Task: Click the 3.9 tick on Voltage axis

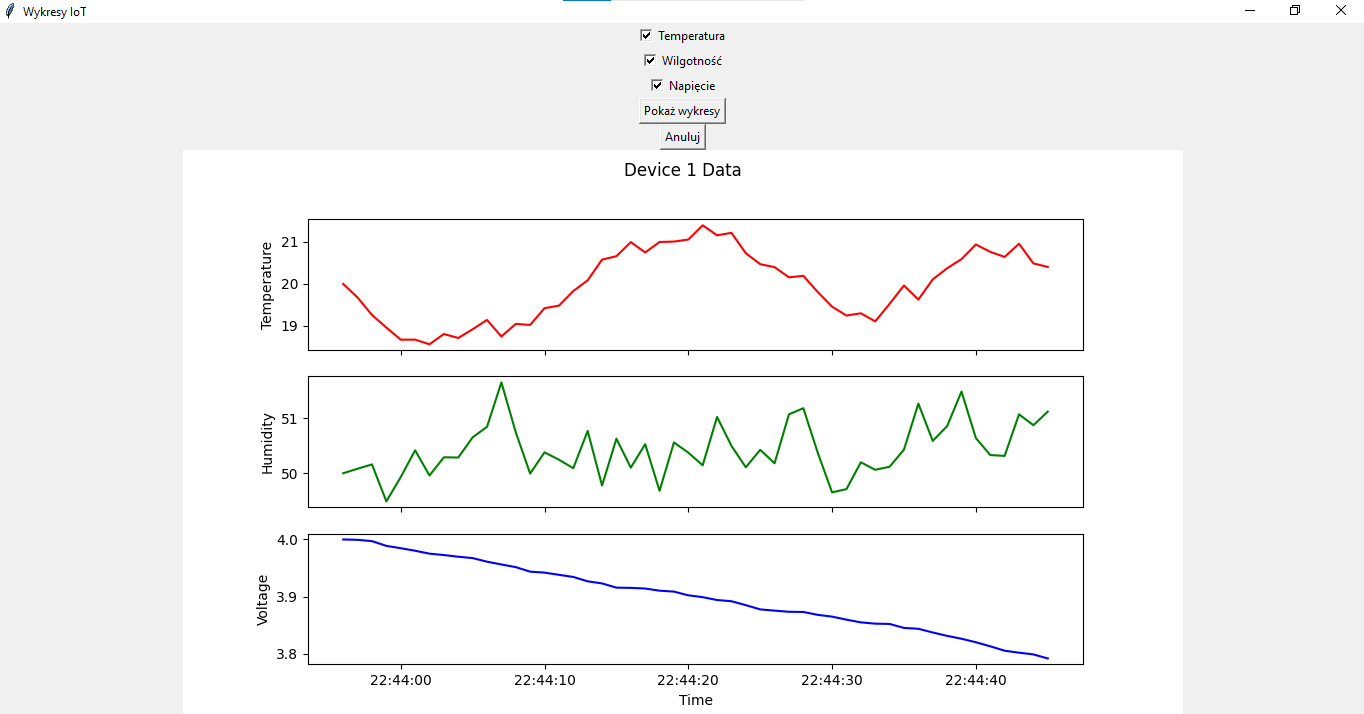Action: pos(287,598)
